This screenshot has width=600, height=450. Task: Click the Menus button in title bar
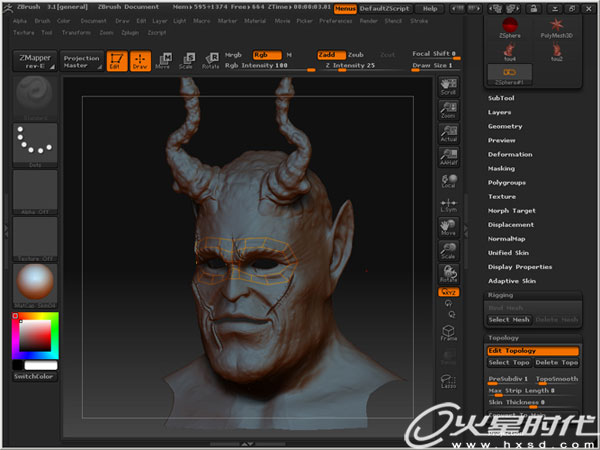(345, 8)
